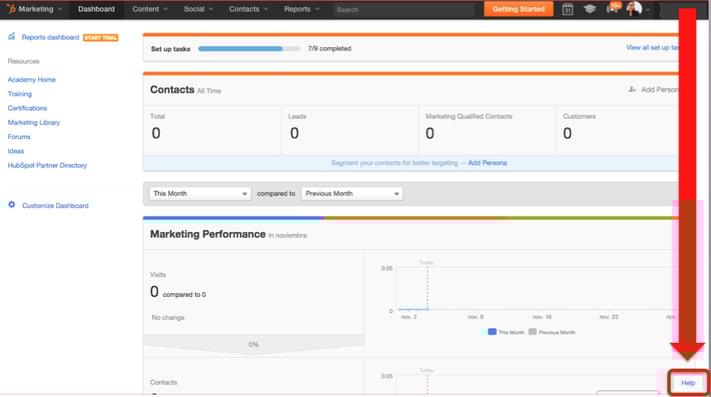Click the Customize Dashboard gear icon
The image size is (711, 397).
pyautogui.click(x=12, y=205)
